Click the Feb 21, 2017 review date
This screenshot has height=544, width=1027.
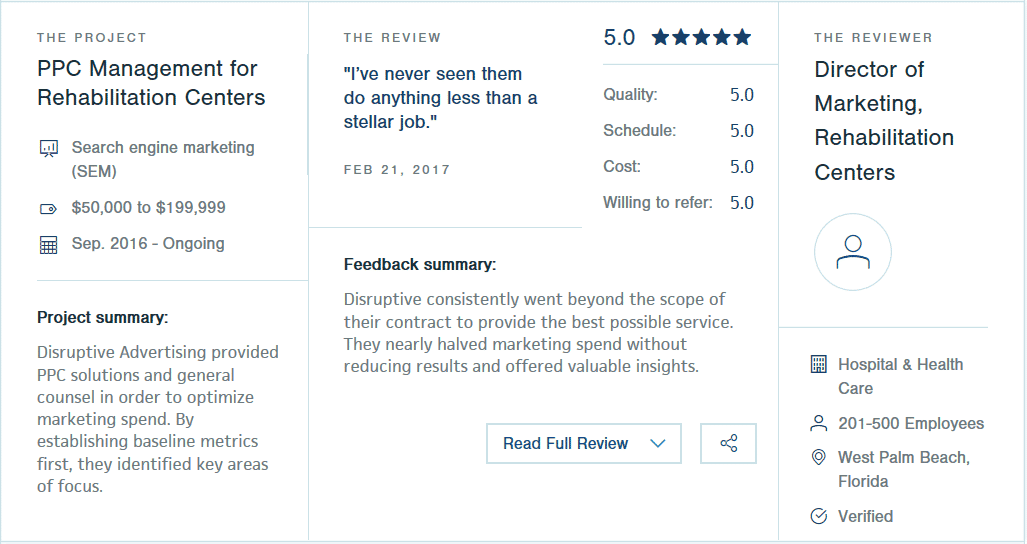tap(397, 170)
